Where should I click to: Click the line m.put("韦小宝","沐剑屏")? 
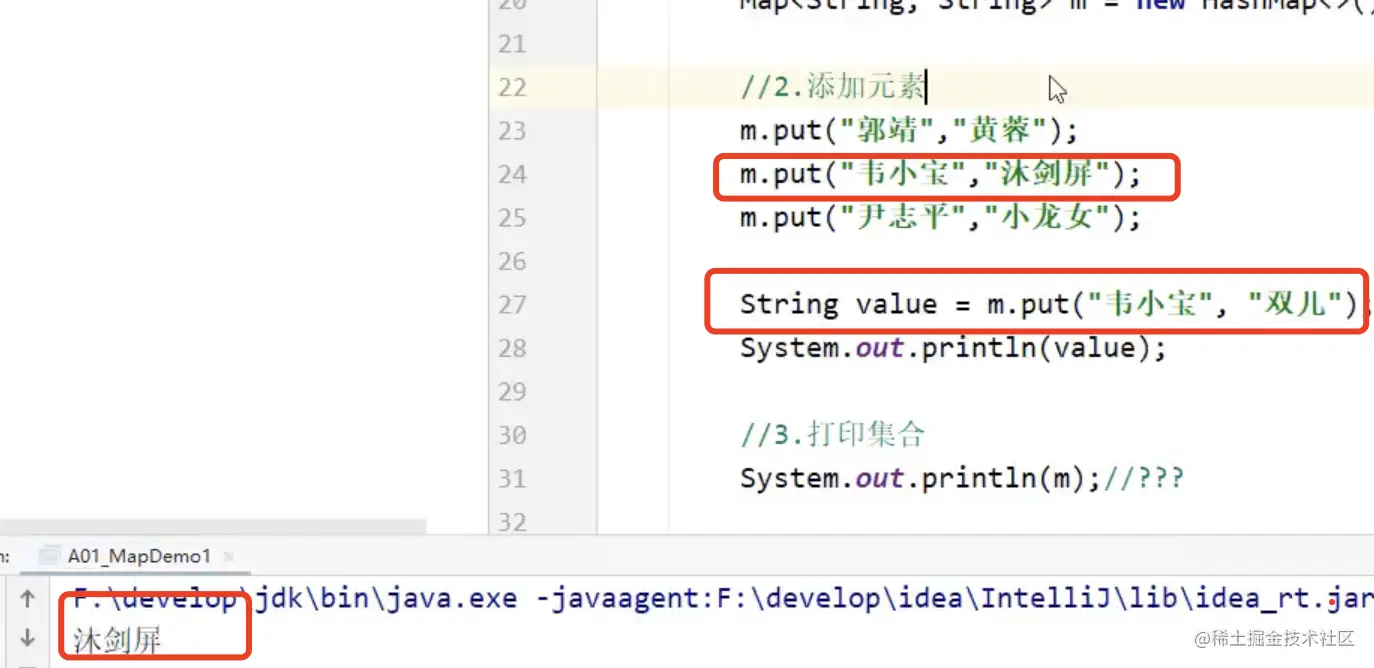point(940,174)
